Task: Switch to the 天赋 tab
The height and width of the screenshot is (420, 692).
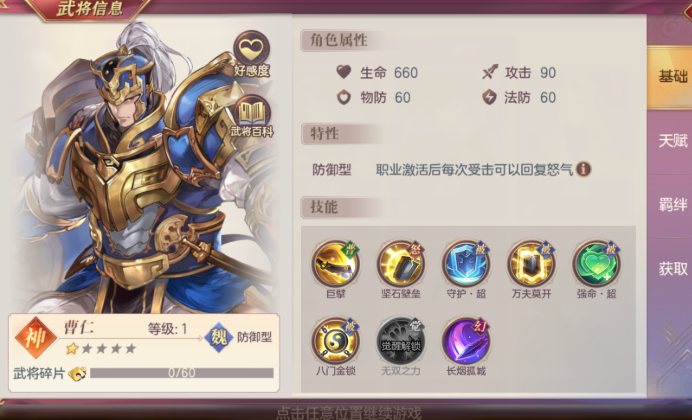Action: pos(670,141)
